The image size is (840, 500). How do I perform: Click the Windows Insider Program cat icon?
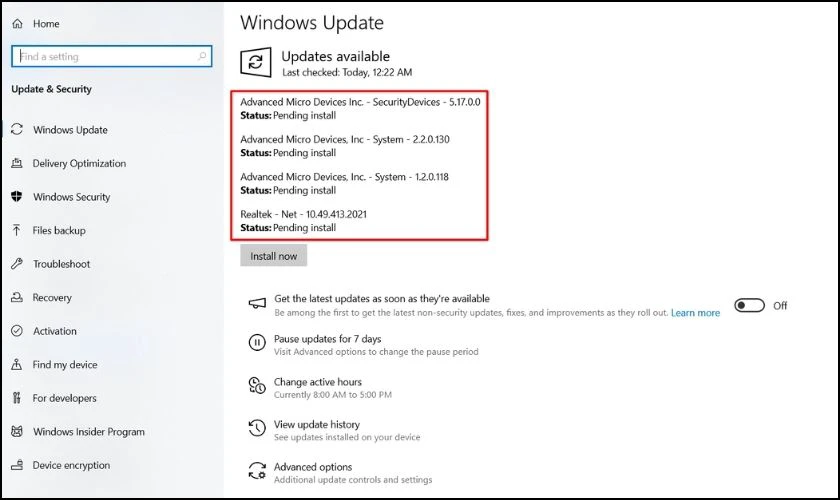click(x=17, y=431)
